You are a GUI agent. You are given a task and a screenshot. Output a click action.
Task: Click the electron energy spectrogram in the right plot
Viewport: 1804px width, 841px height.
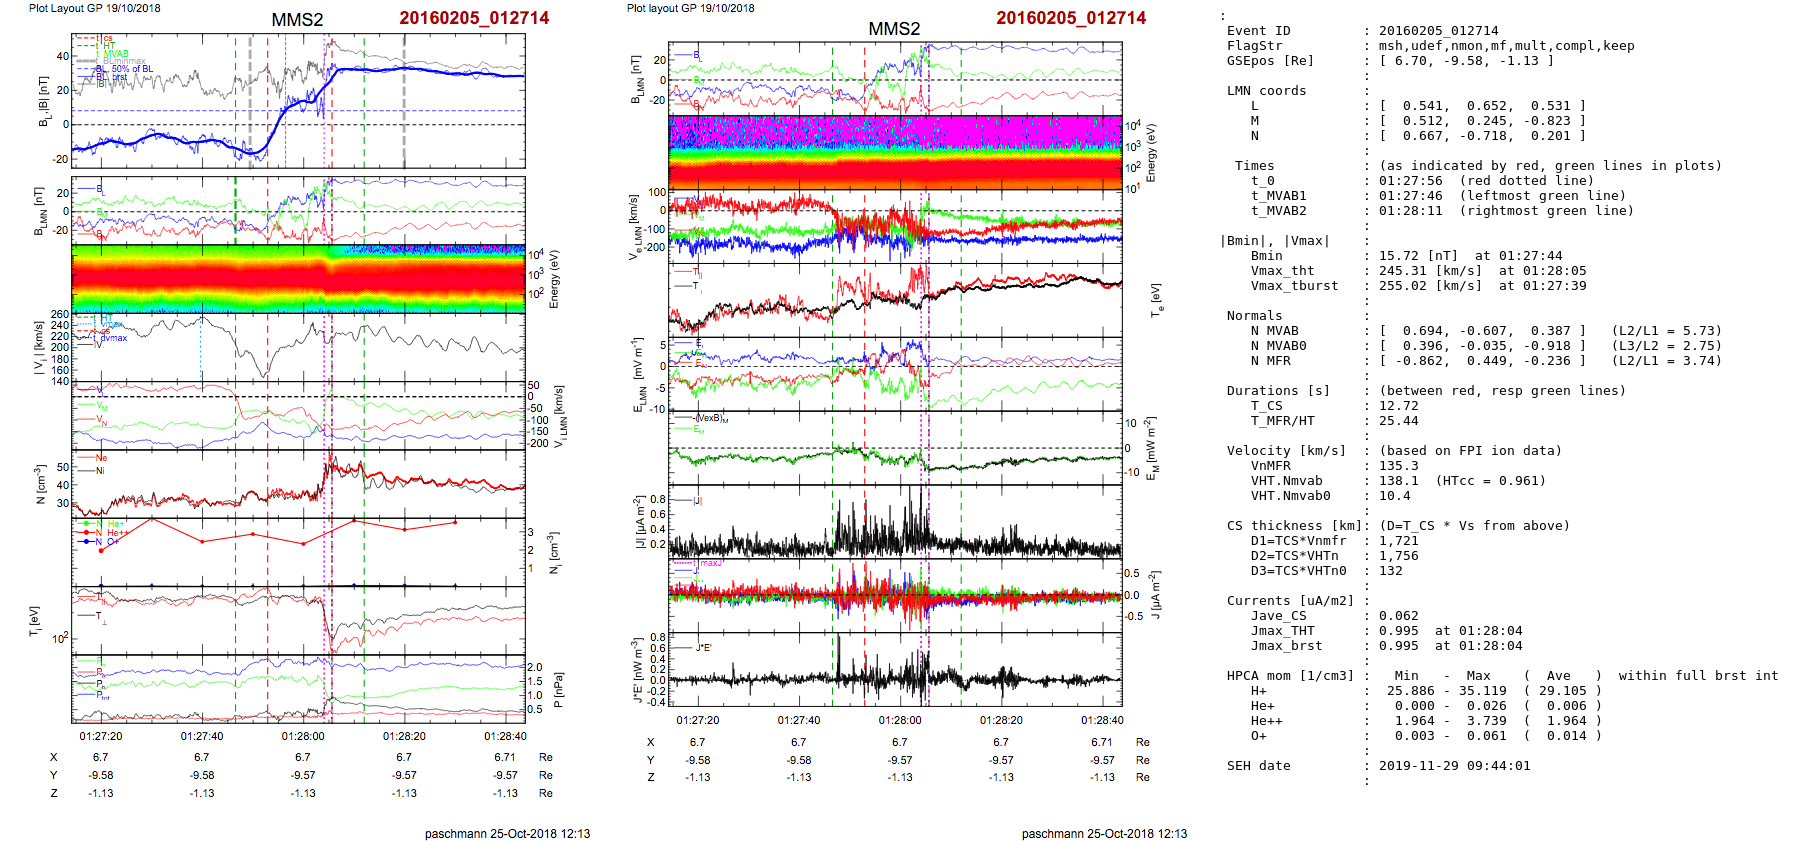[x=895, y=152]
